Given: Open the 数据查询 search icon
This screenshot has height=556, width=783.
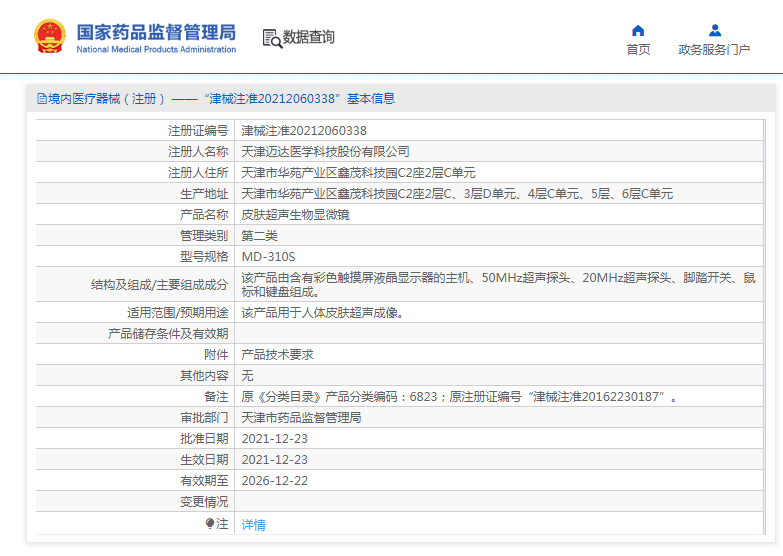Looking at the screenshot, I should 272,38.
